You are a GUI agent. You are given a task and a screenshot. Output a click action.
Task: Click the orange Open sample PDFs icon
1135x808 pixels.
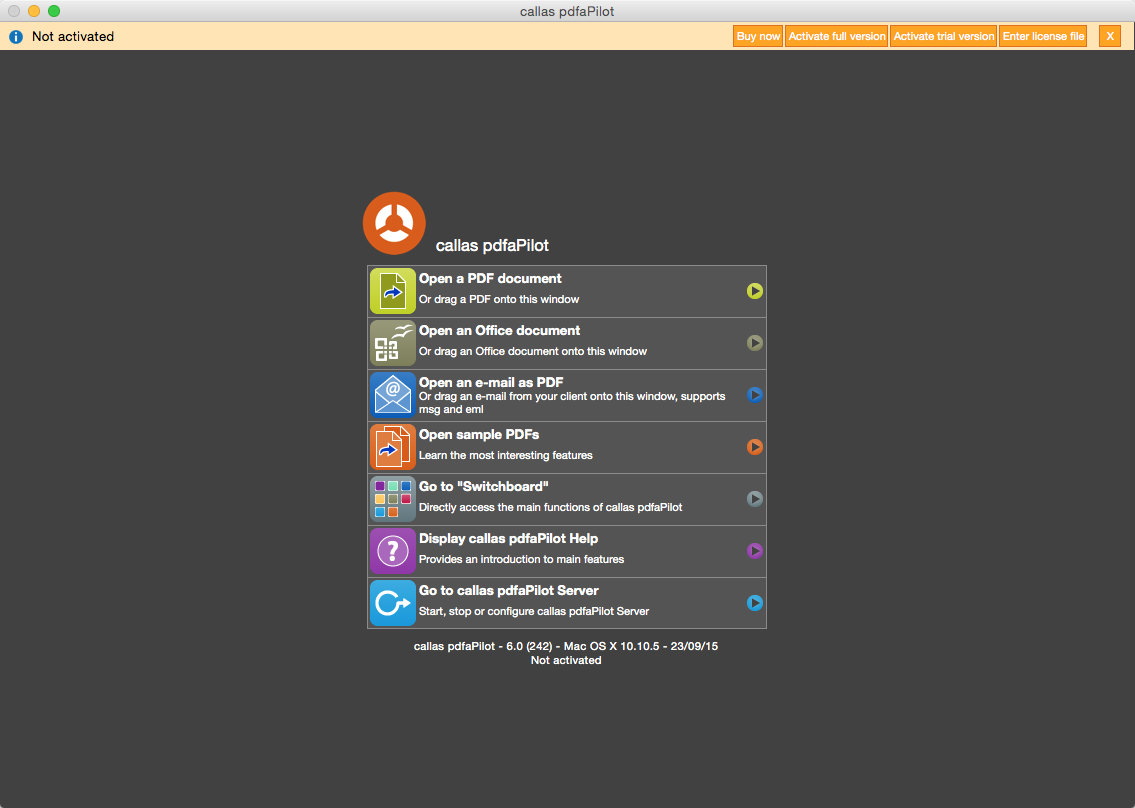tap(393, 447)
